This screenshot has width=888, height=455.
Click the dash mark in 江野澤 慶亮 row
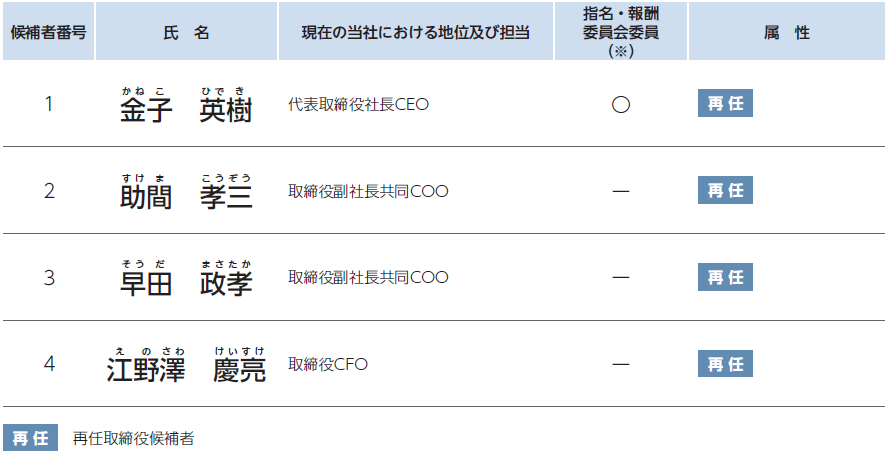click(x=621, y=364)
